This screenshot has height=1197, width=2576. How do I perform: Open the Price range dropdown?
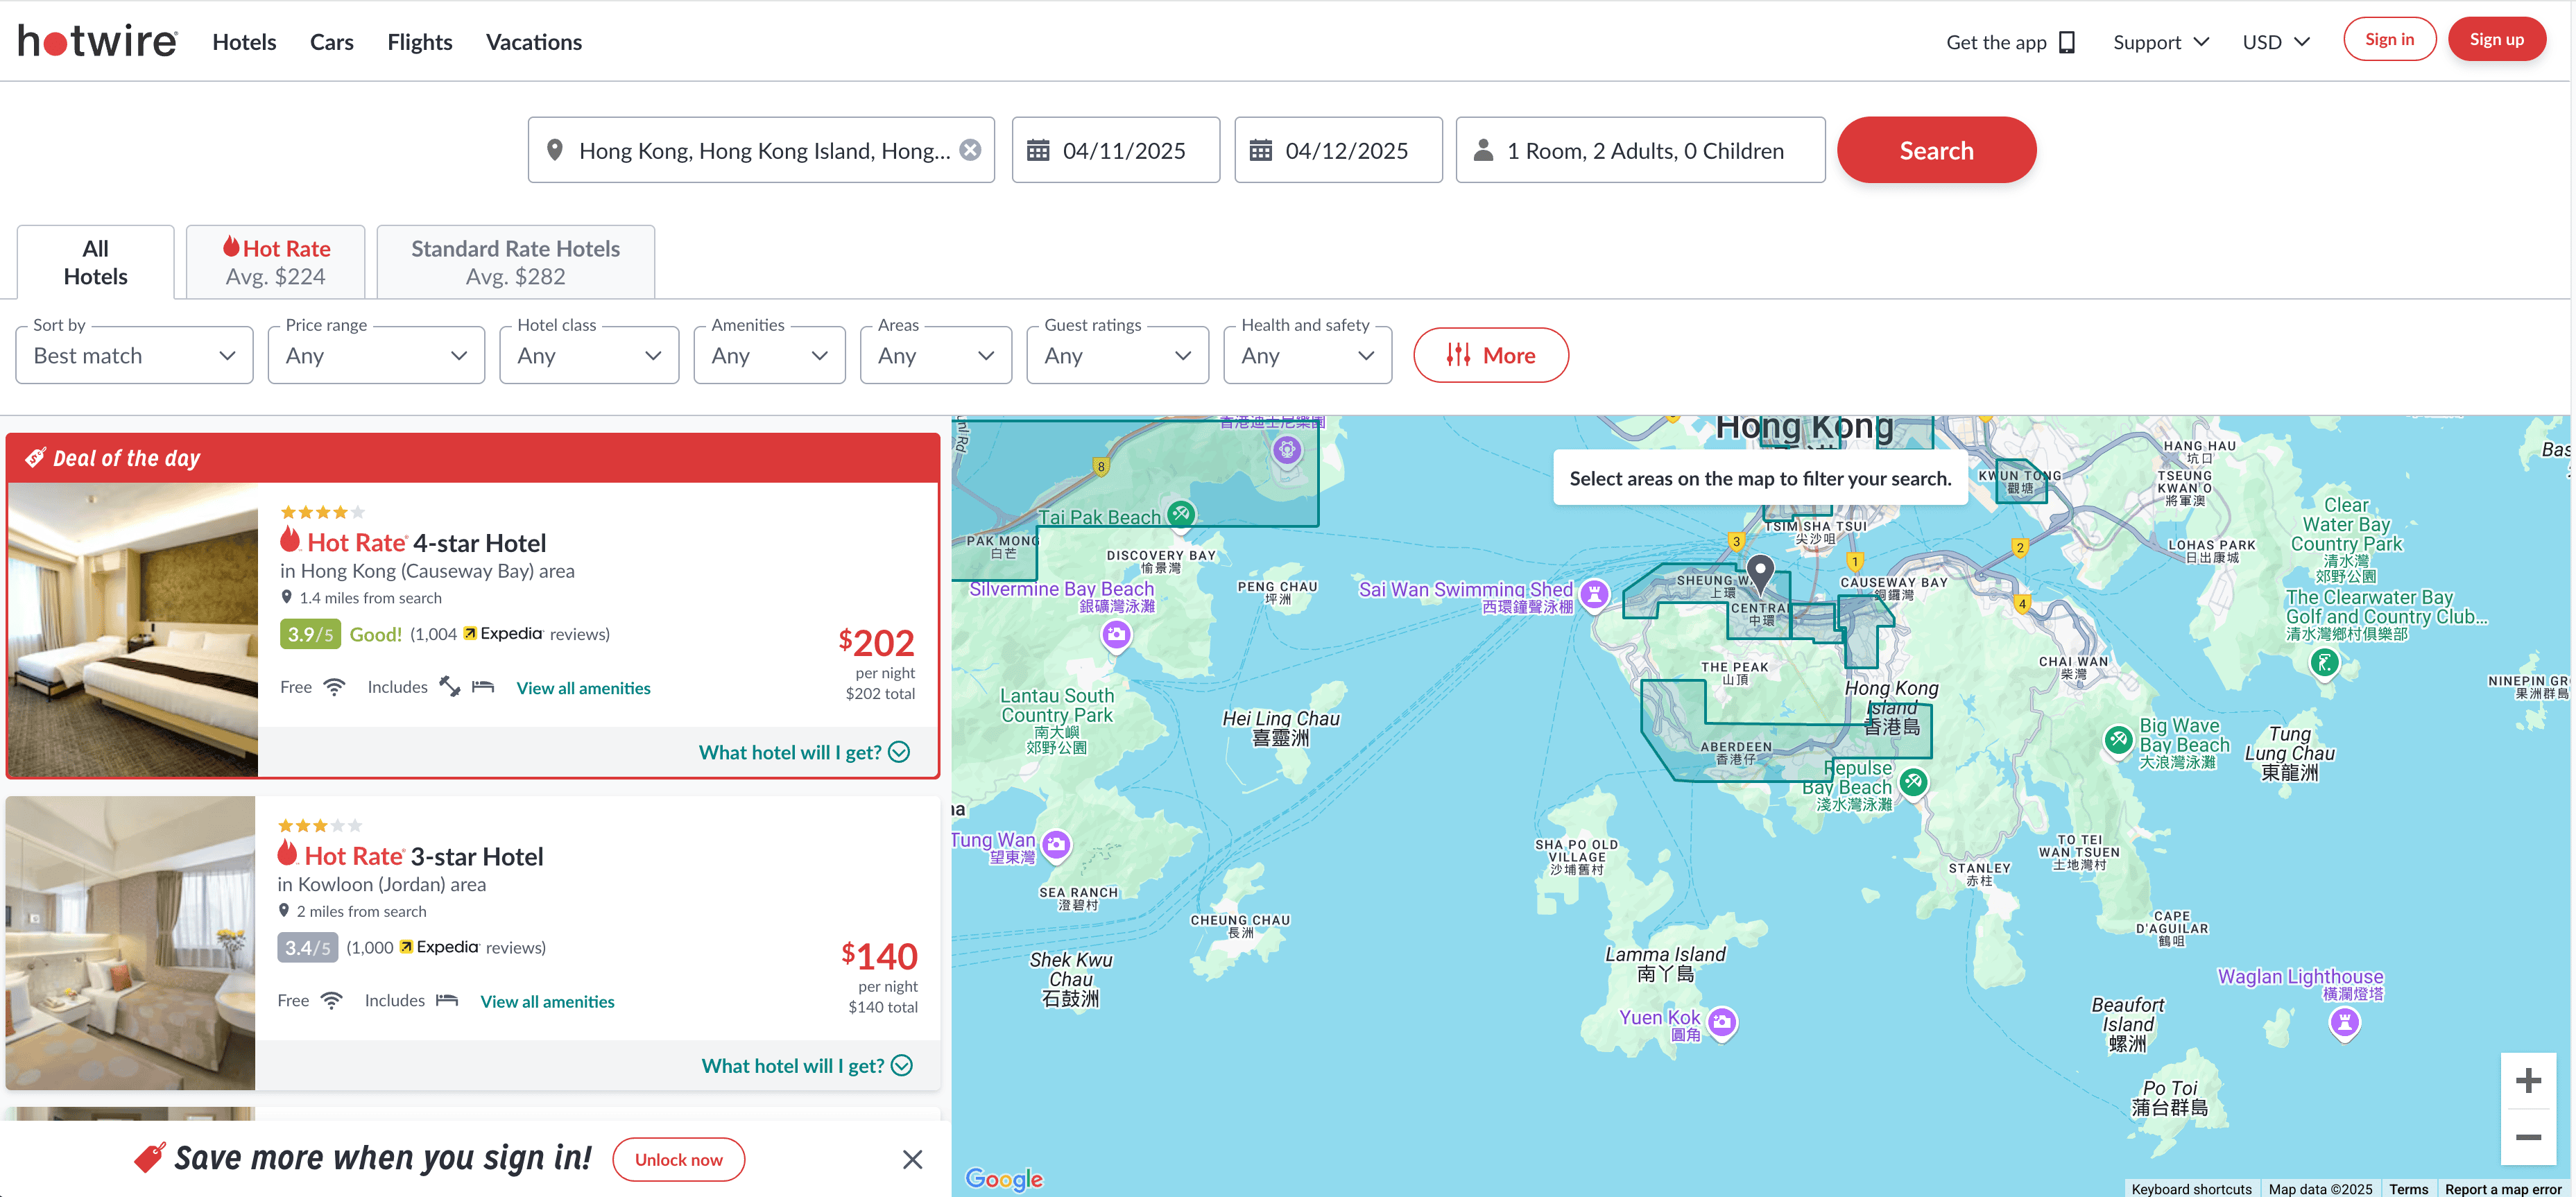click(x=376, y=355)
